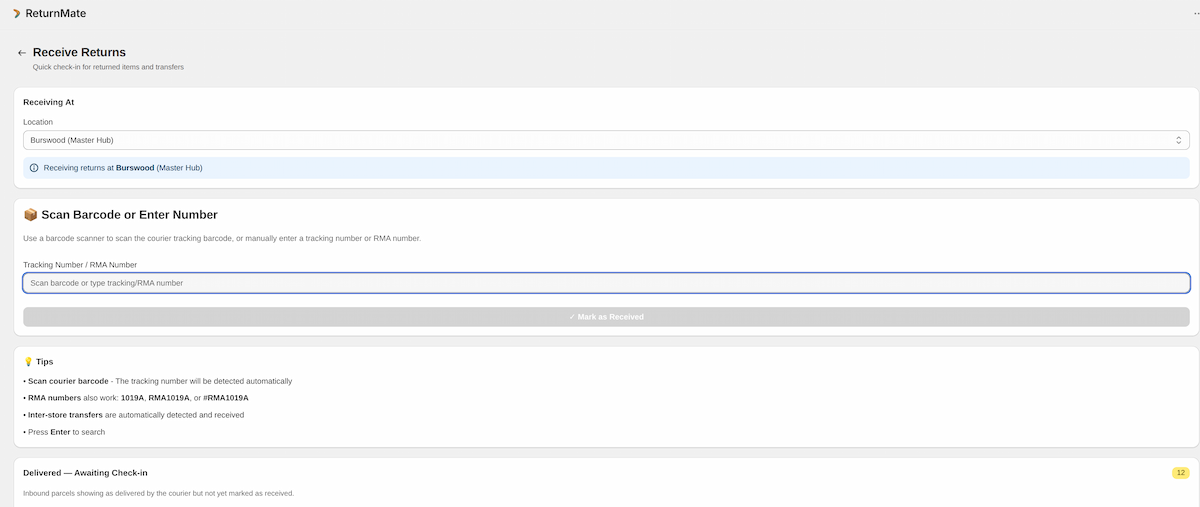Open the three-dot menu at top right
1200x507 pixels.
pyautogui.click(x=1196, y=14)
